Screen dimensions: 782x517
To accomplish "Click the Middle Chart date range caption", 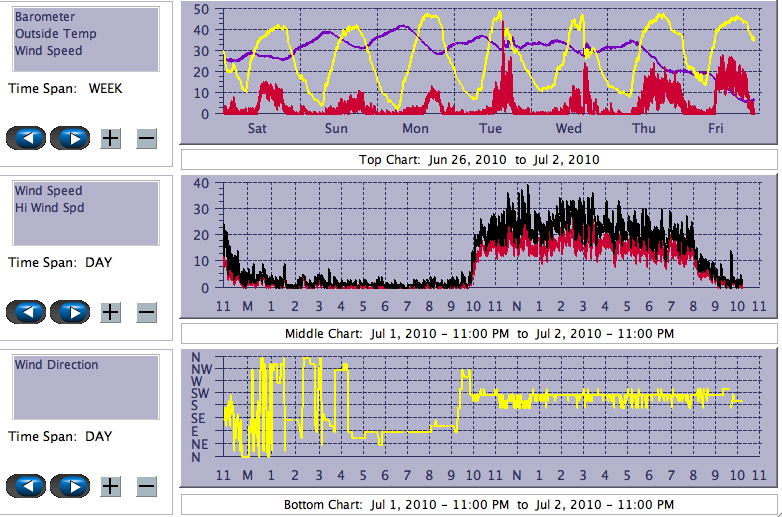I will [x=478, y=333].
